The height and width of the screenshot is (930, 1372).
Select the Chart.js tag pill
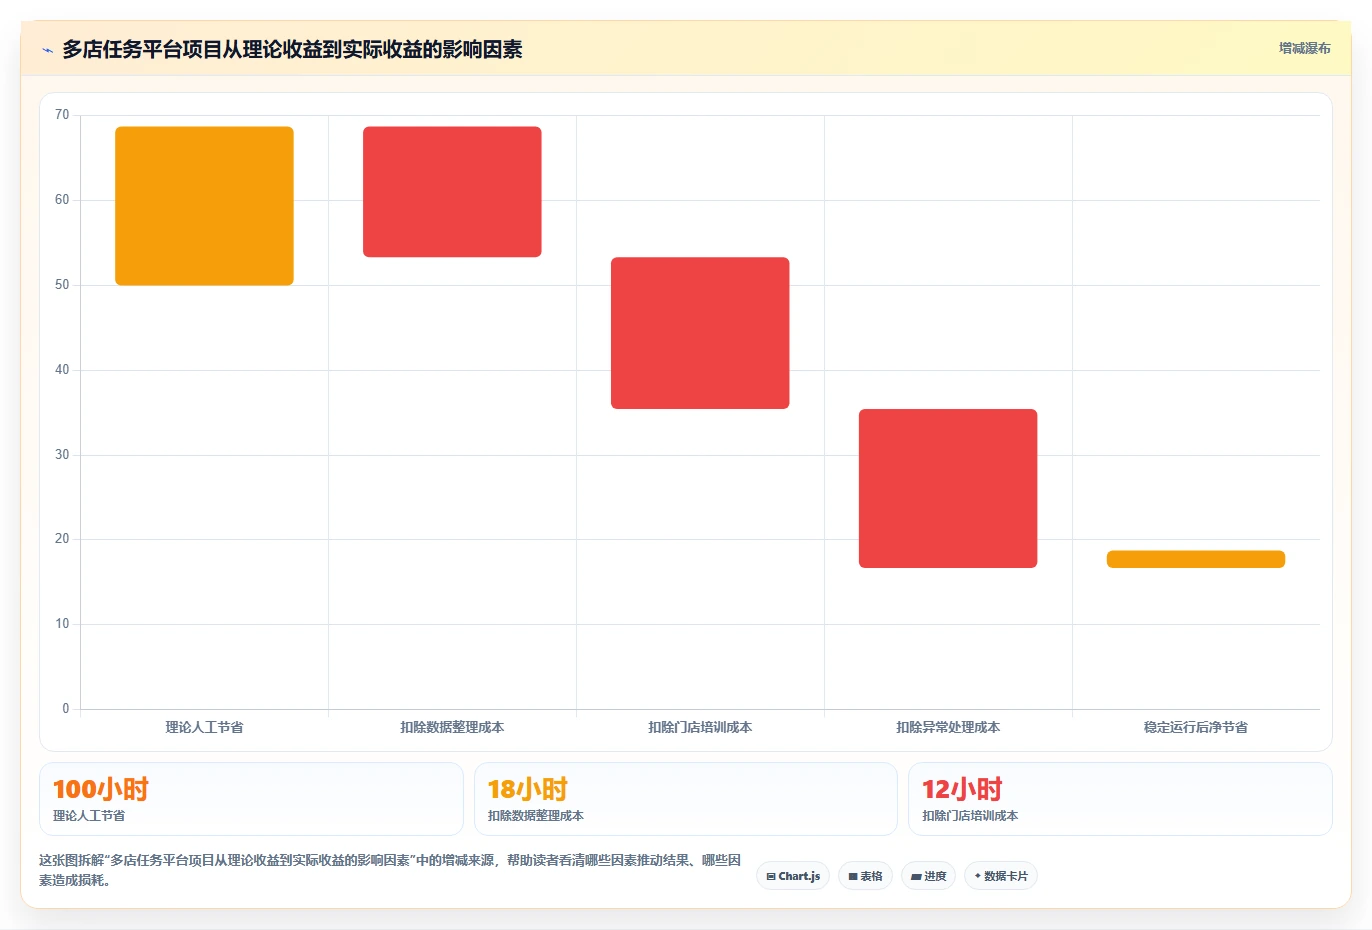pyautogui.click(x=793, y=876)
